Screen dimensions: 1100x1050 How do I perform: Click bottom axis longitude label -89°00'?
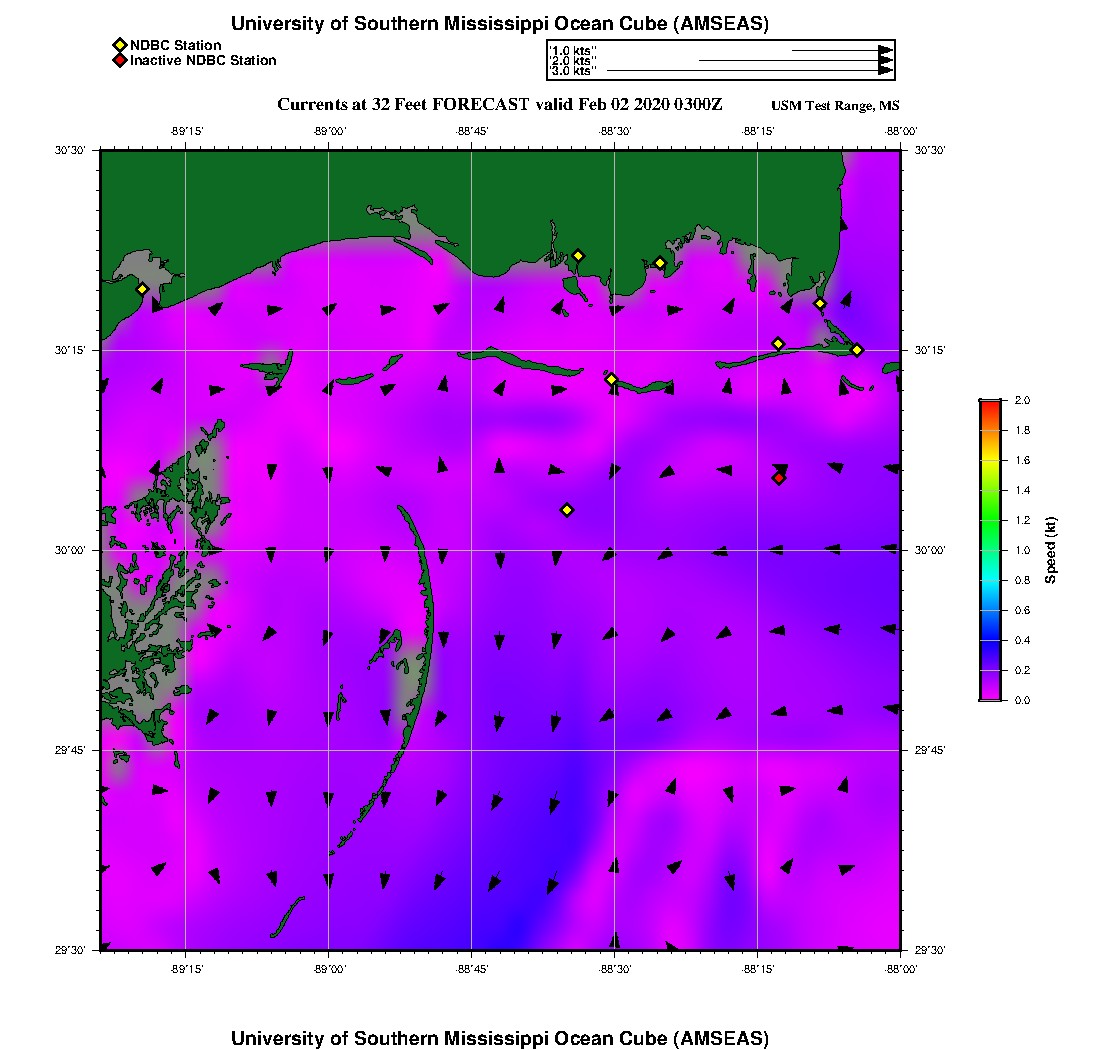329,969
